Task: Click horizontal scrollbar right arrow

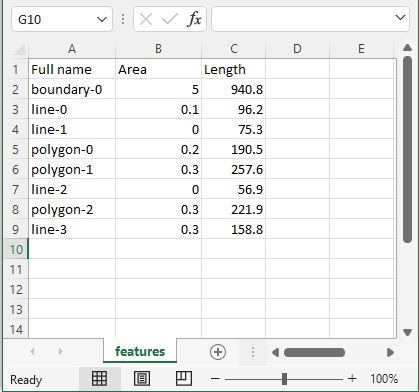Action: [390, 352]
